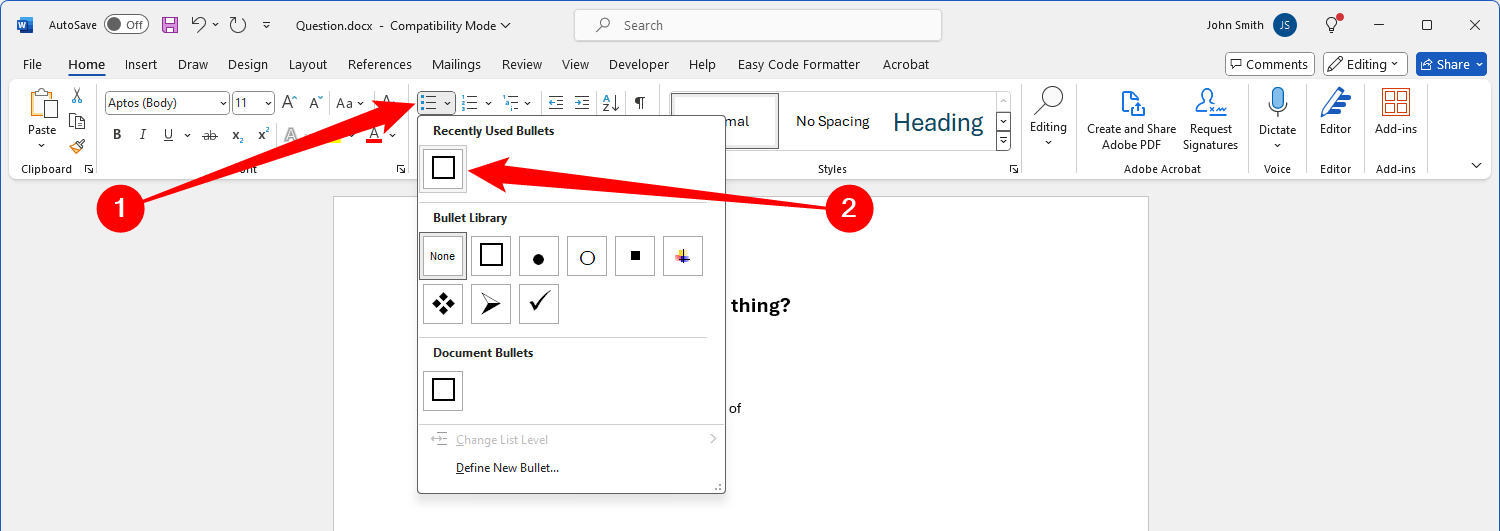Click the red font color button

coord(374,135)
